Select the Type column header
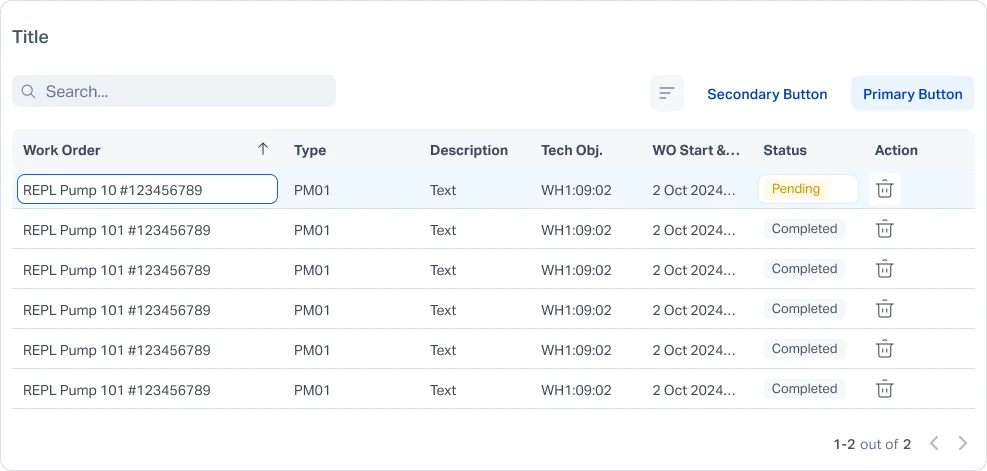This screenshot has height=471, width=987. [310, 150]
